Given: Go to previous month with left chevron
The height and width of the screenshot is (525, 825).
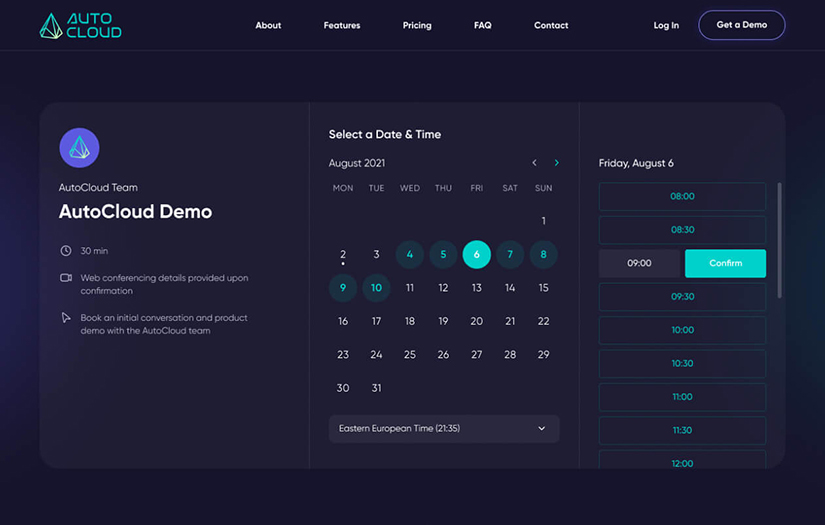Looking at the screenshot, I should tap(534, 163).
